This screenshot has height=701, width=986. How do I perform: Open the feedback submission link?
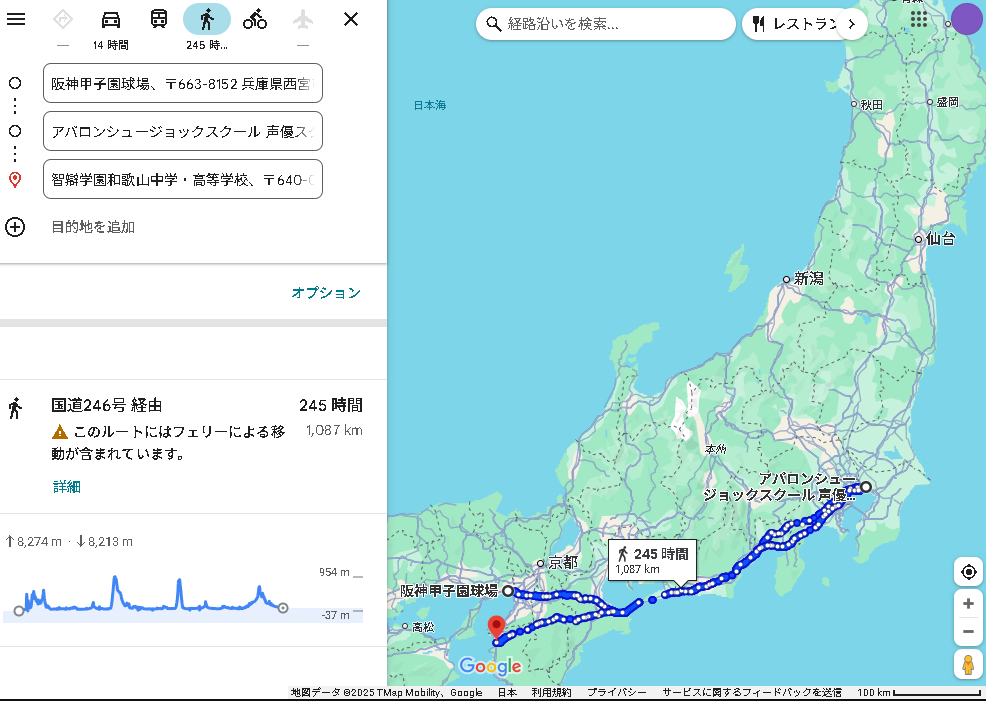(x=751, y=692)
